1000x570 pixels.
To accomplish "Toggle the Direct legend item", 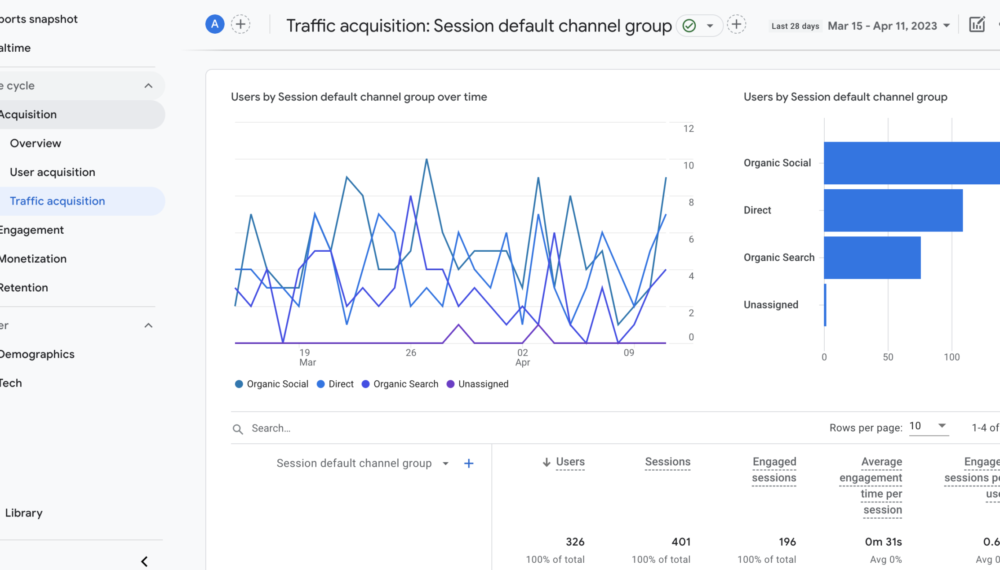I will click(x=335, y=384).
